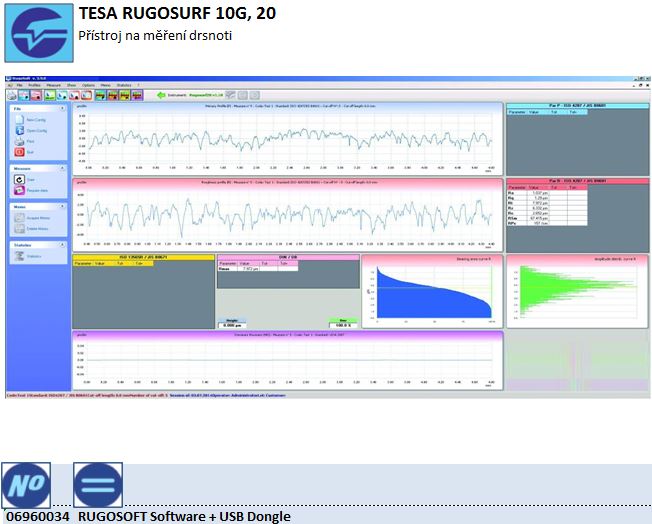Click the red Exit icon in the File panel
This screenshot has width=652, height=524.
[x=20, y=152]
